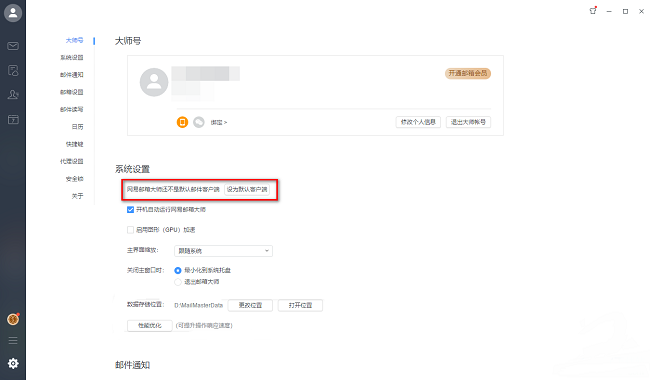The height and width of the screenshot is (380, 650).
Task: Go to 邮箱设置 in settings navigation
Action: click(72, 92)
